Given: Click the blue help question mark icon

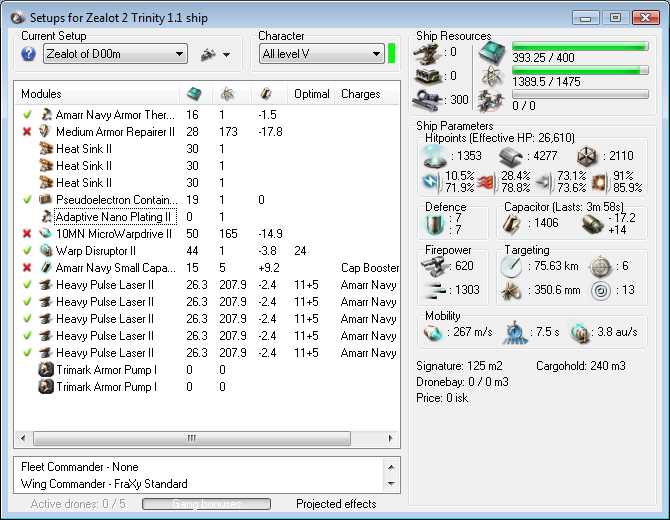Looking at the screenshot, I should point(28,54).
